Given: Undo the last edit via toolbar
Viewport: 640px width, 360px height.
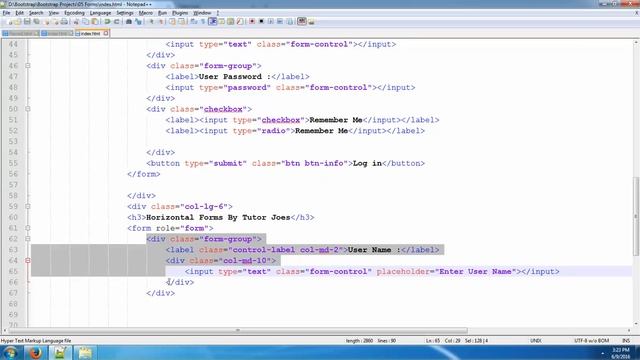Looking at the screenshot, I should pos(107,21).
